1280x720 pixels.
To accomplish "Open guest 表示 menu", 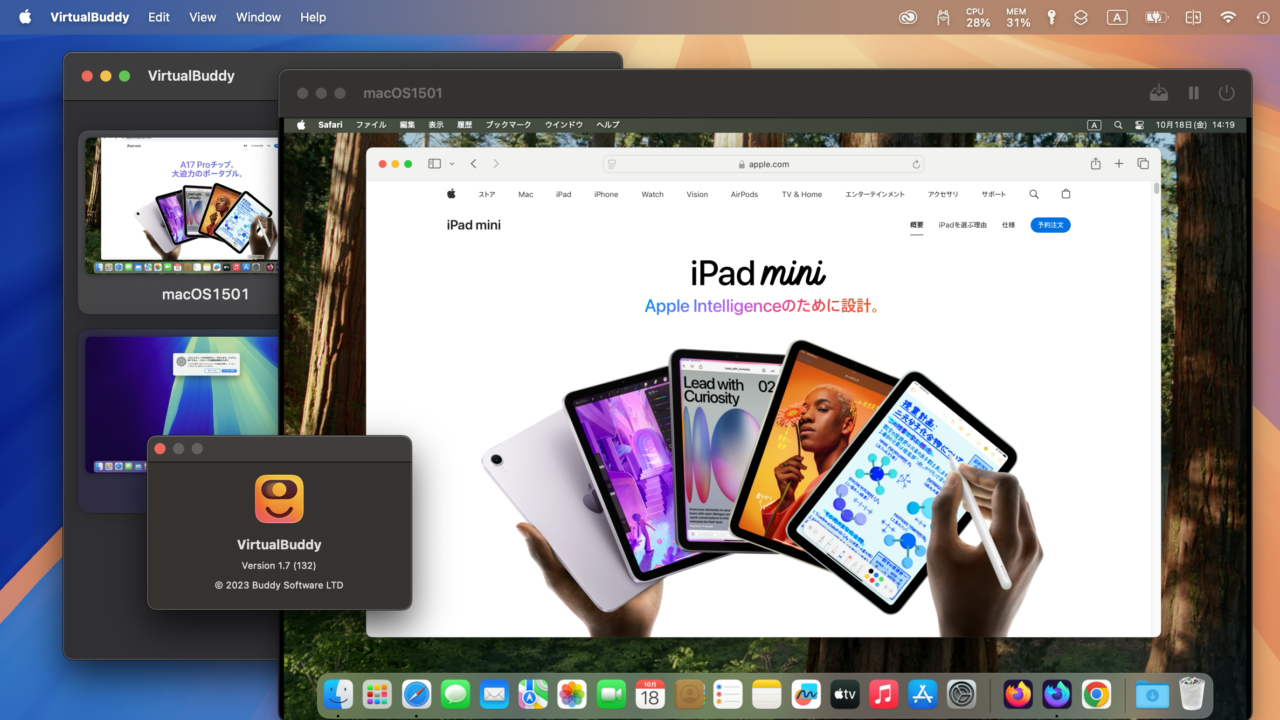I will [436, 125].
